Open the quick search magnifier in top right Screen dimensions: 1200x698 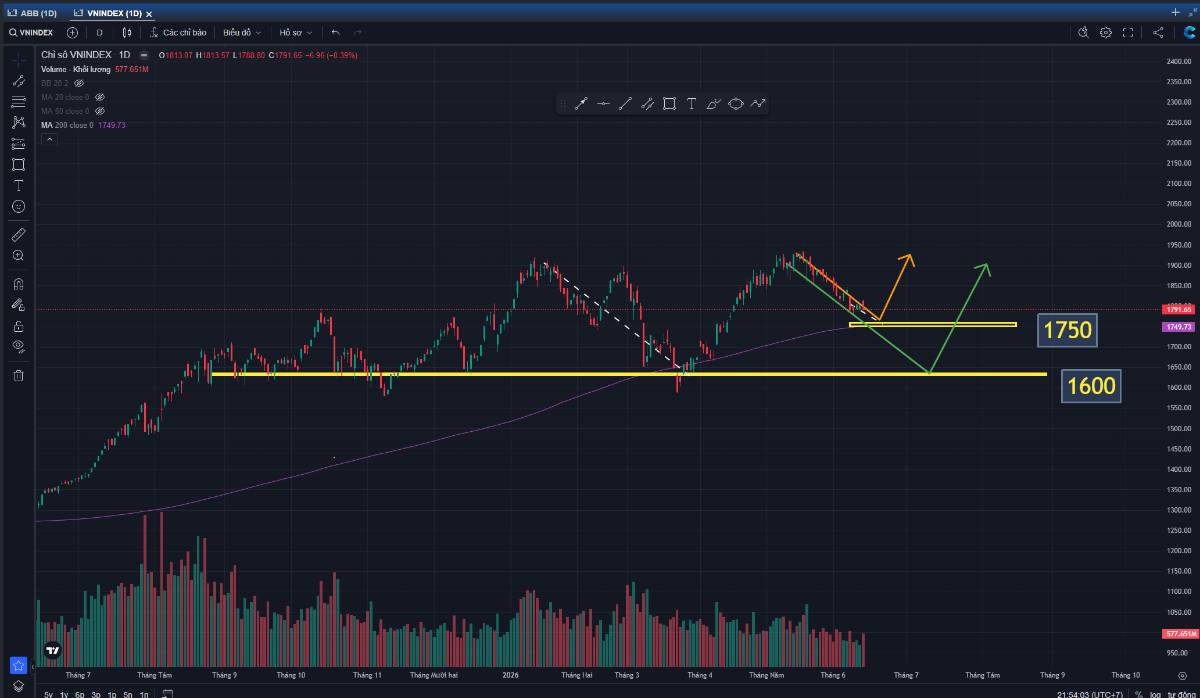point(1083,32)
